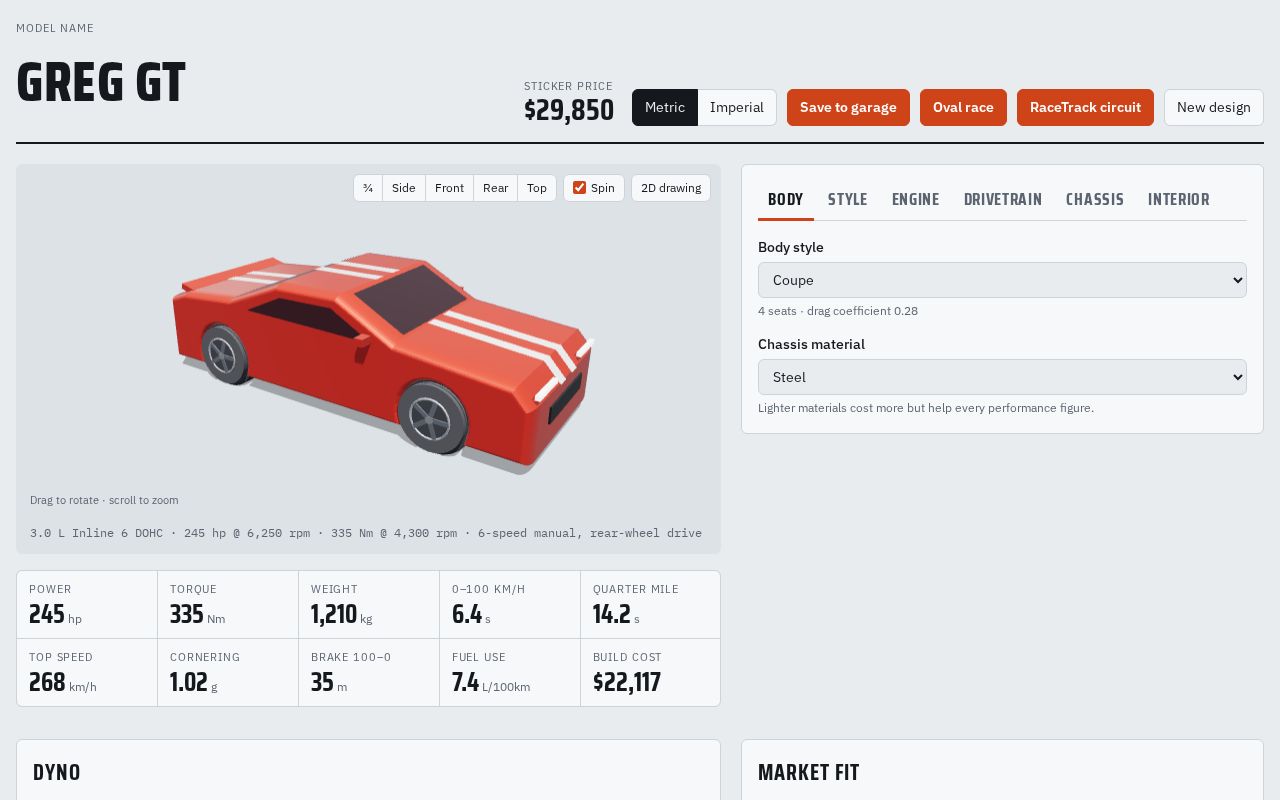Click the engine spec summary line
Image resolution: width=1280 pixels, height=800 pixels.
[x=366, y=533]
